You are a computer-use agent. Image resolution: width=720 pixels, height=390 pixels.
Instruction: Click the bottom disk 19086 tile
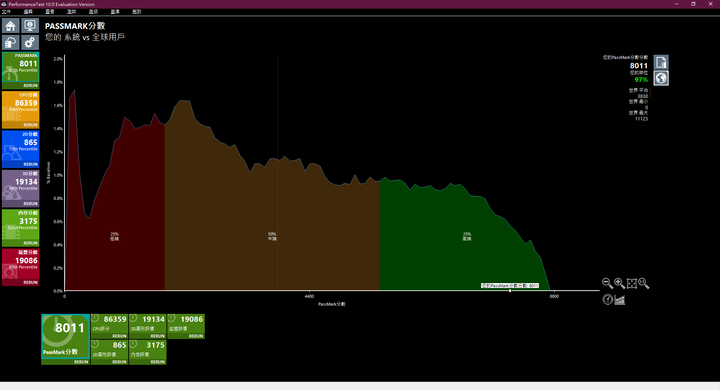[x=186, y=326]
